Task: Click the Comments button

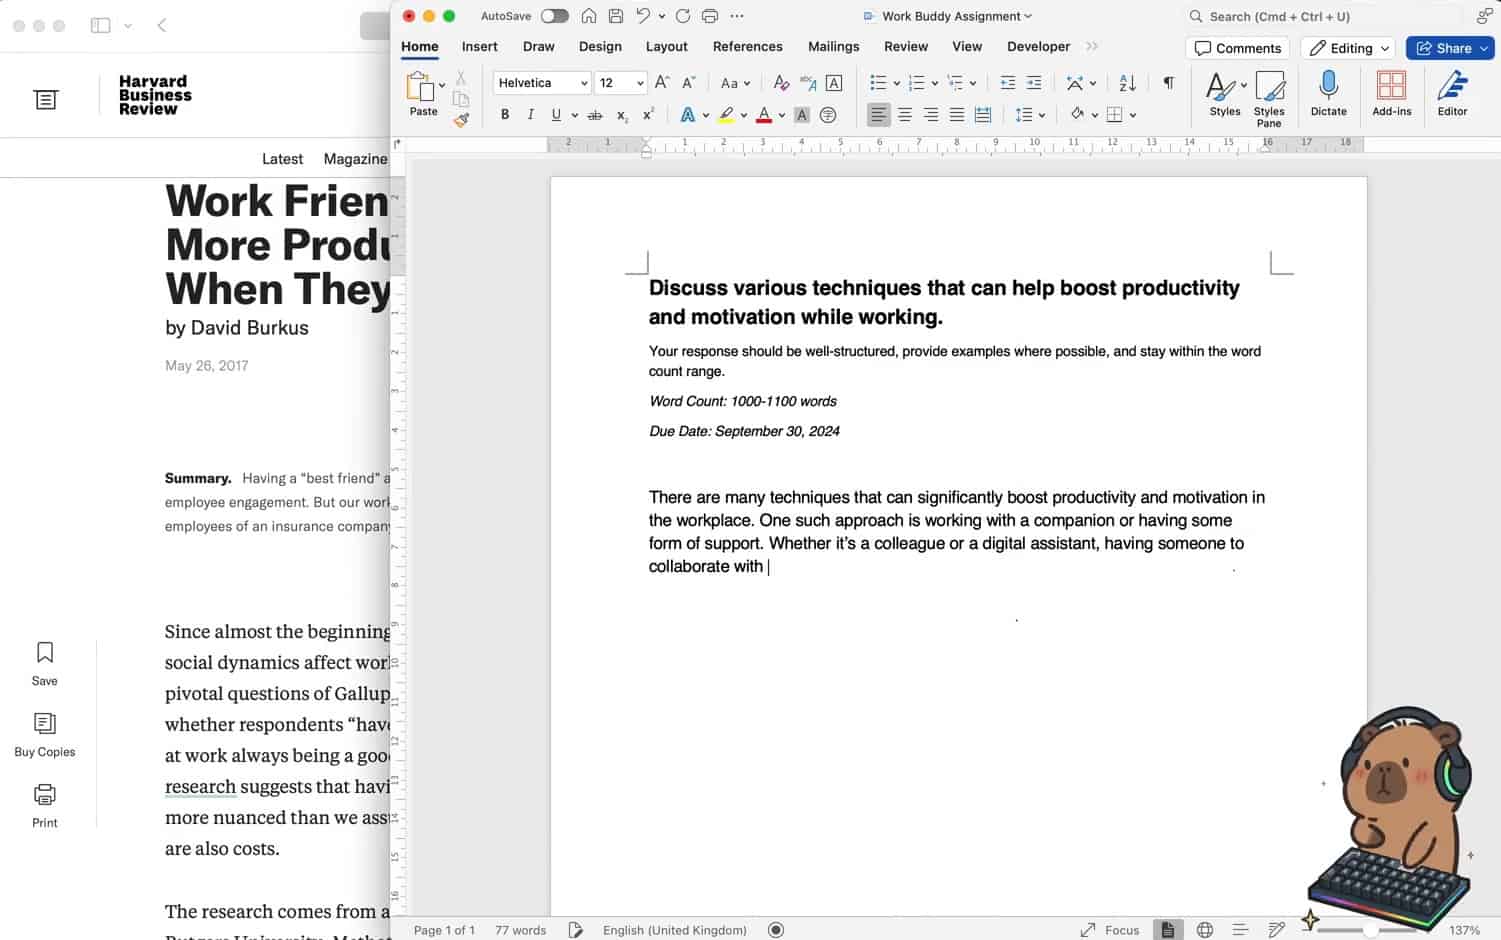Action: [x=1237, y=48]
